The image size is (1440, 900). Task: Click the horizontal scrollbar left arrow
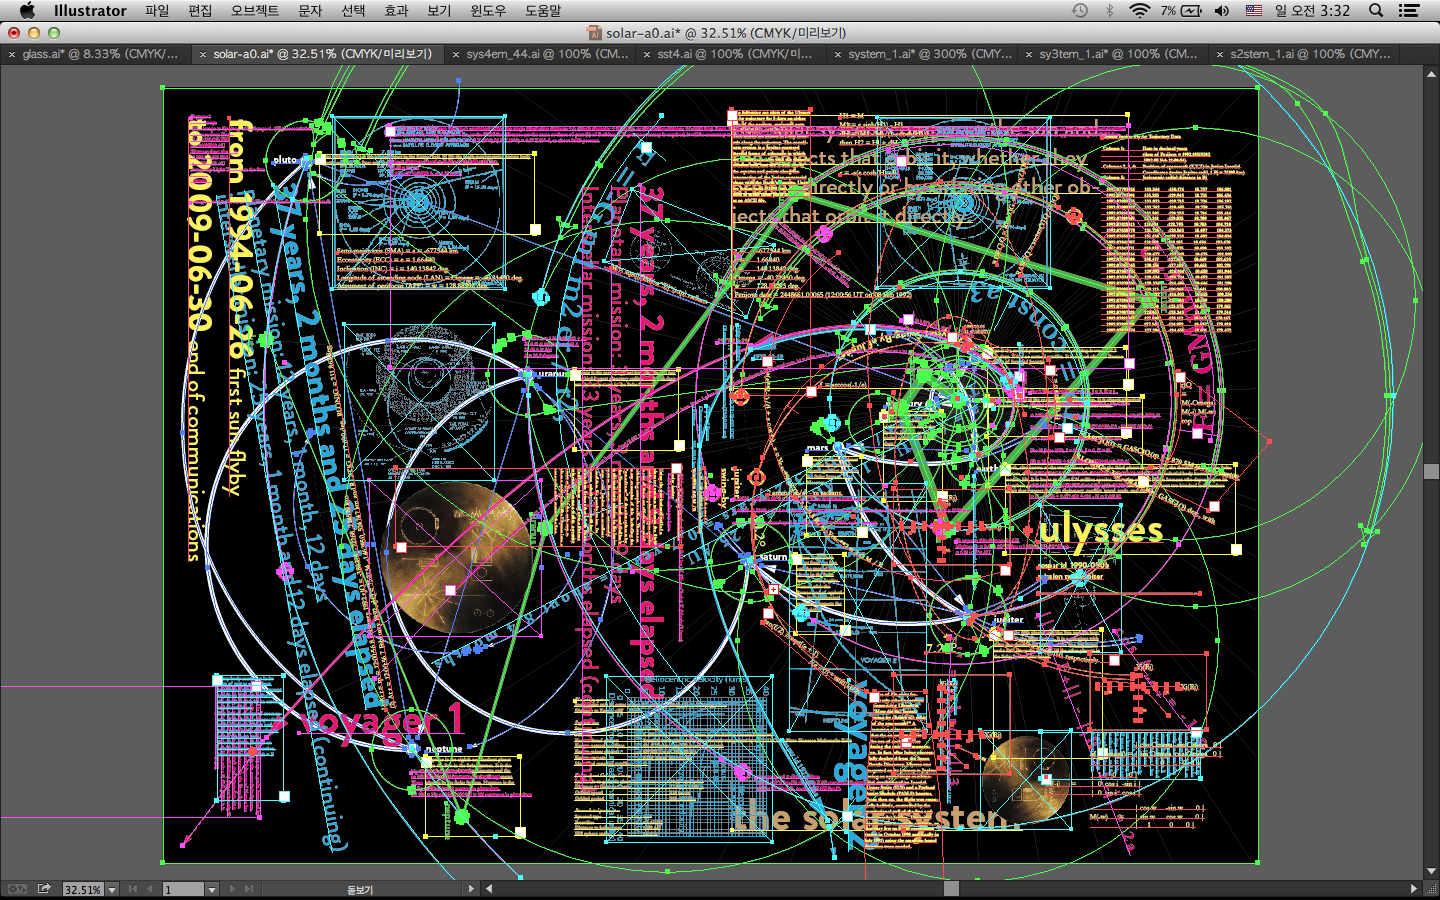(489, 889)
